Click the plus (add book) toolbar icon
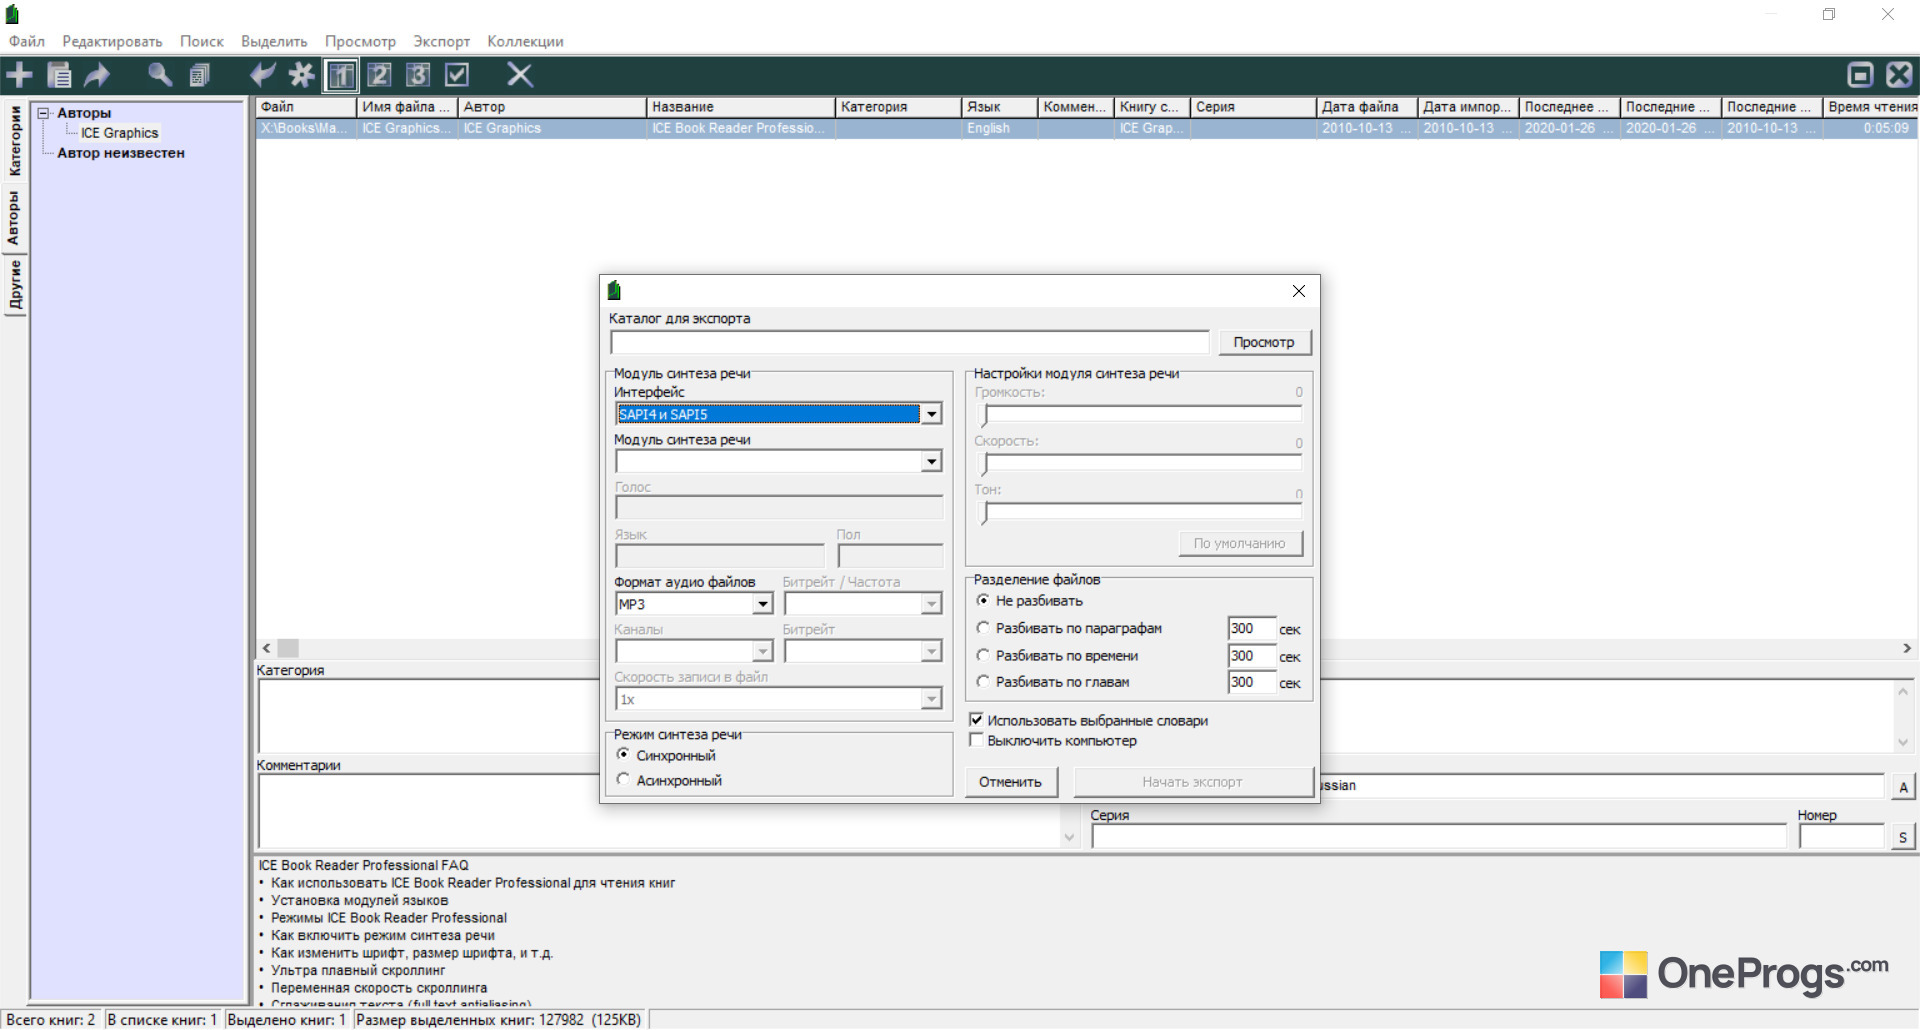 19,75
